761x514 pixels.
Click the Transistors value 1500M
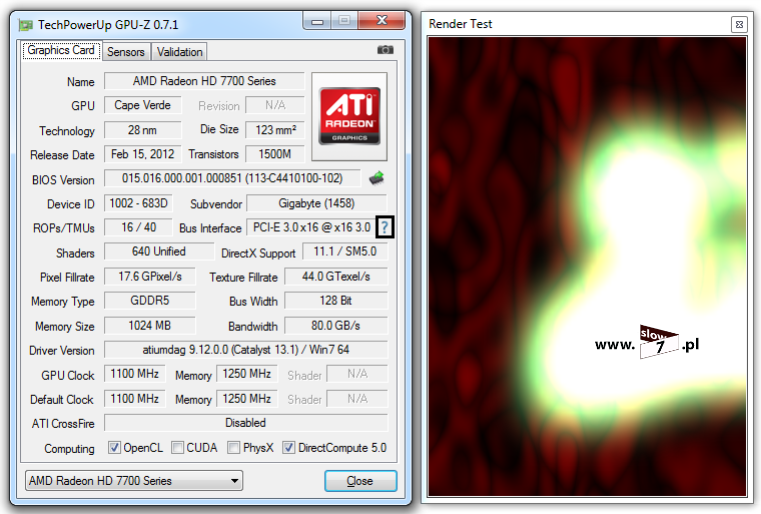click(275, 154)
